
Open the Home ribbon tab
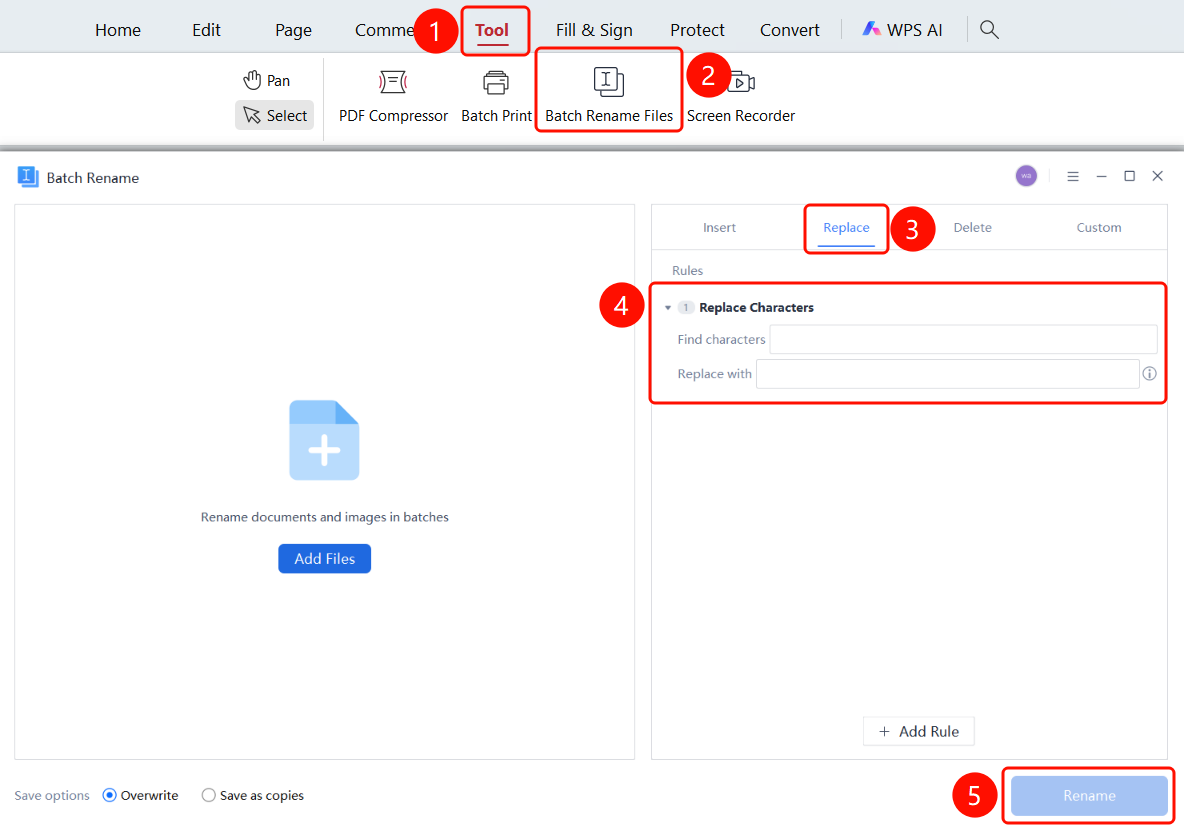(118, 29)
